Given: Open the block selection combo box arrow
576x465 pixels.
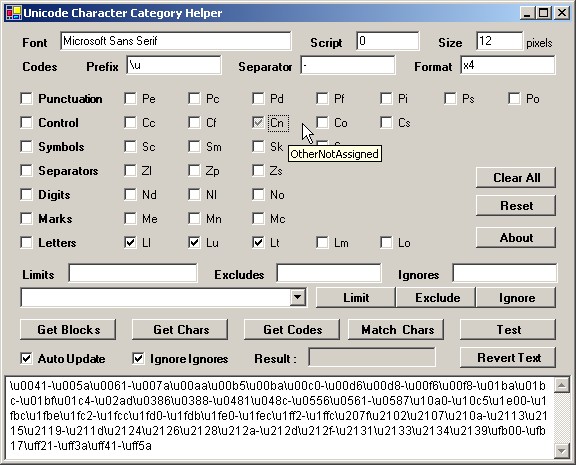Looking at the screenshot, I should pos(298,297).
